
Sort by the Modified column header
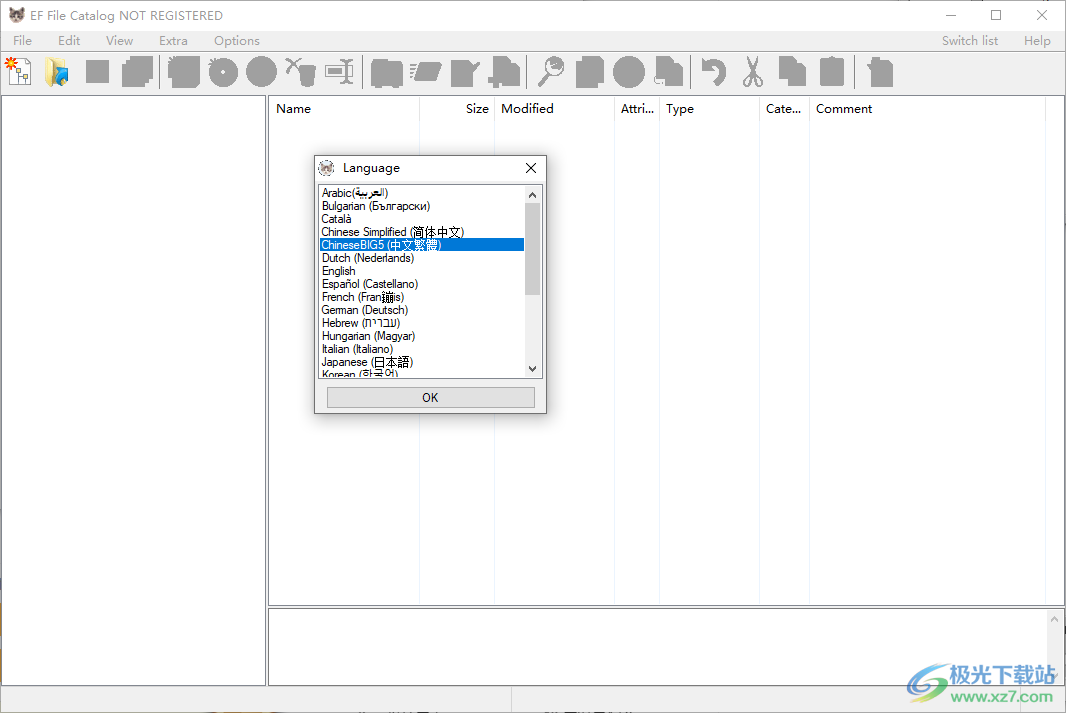(554, 109)
